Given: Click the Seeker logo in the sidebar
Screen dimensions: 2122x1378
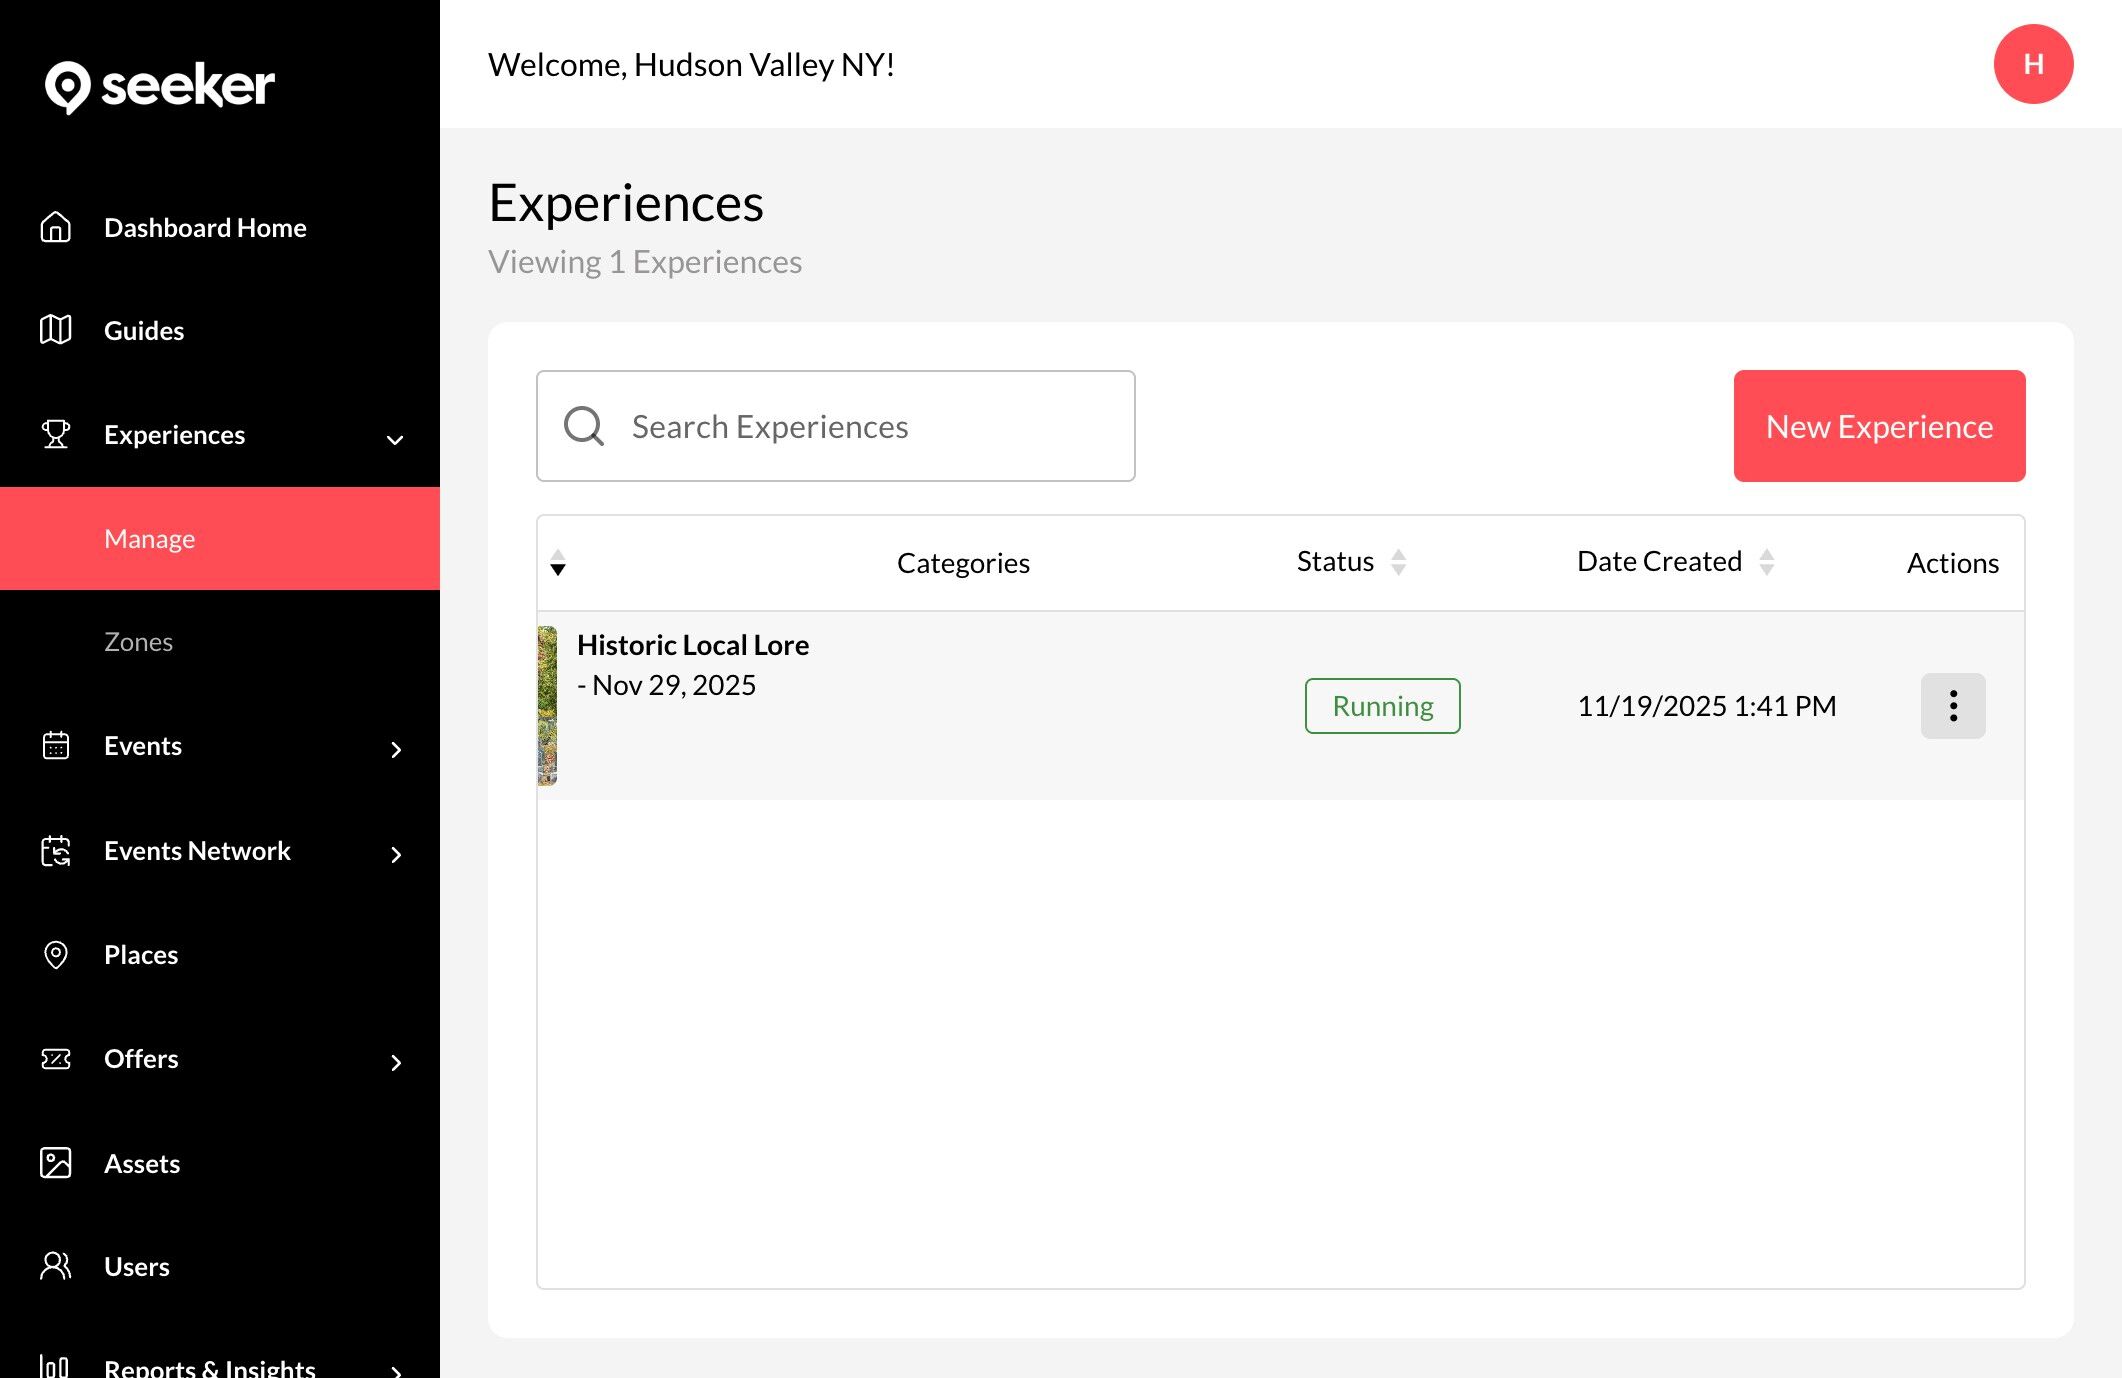Looking at the screenshot, I should (159, 87).
